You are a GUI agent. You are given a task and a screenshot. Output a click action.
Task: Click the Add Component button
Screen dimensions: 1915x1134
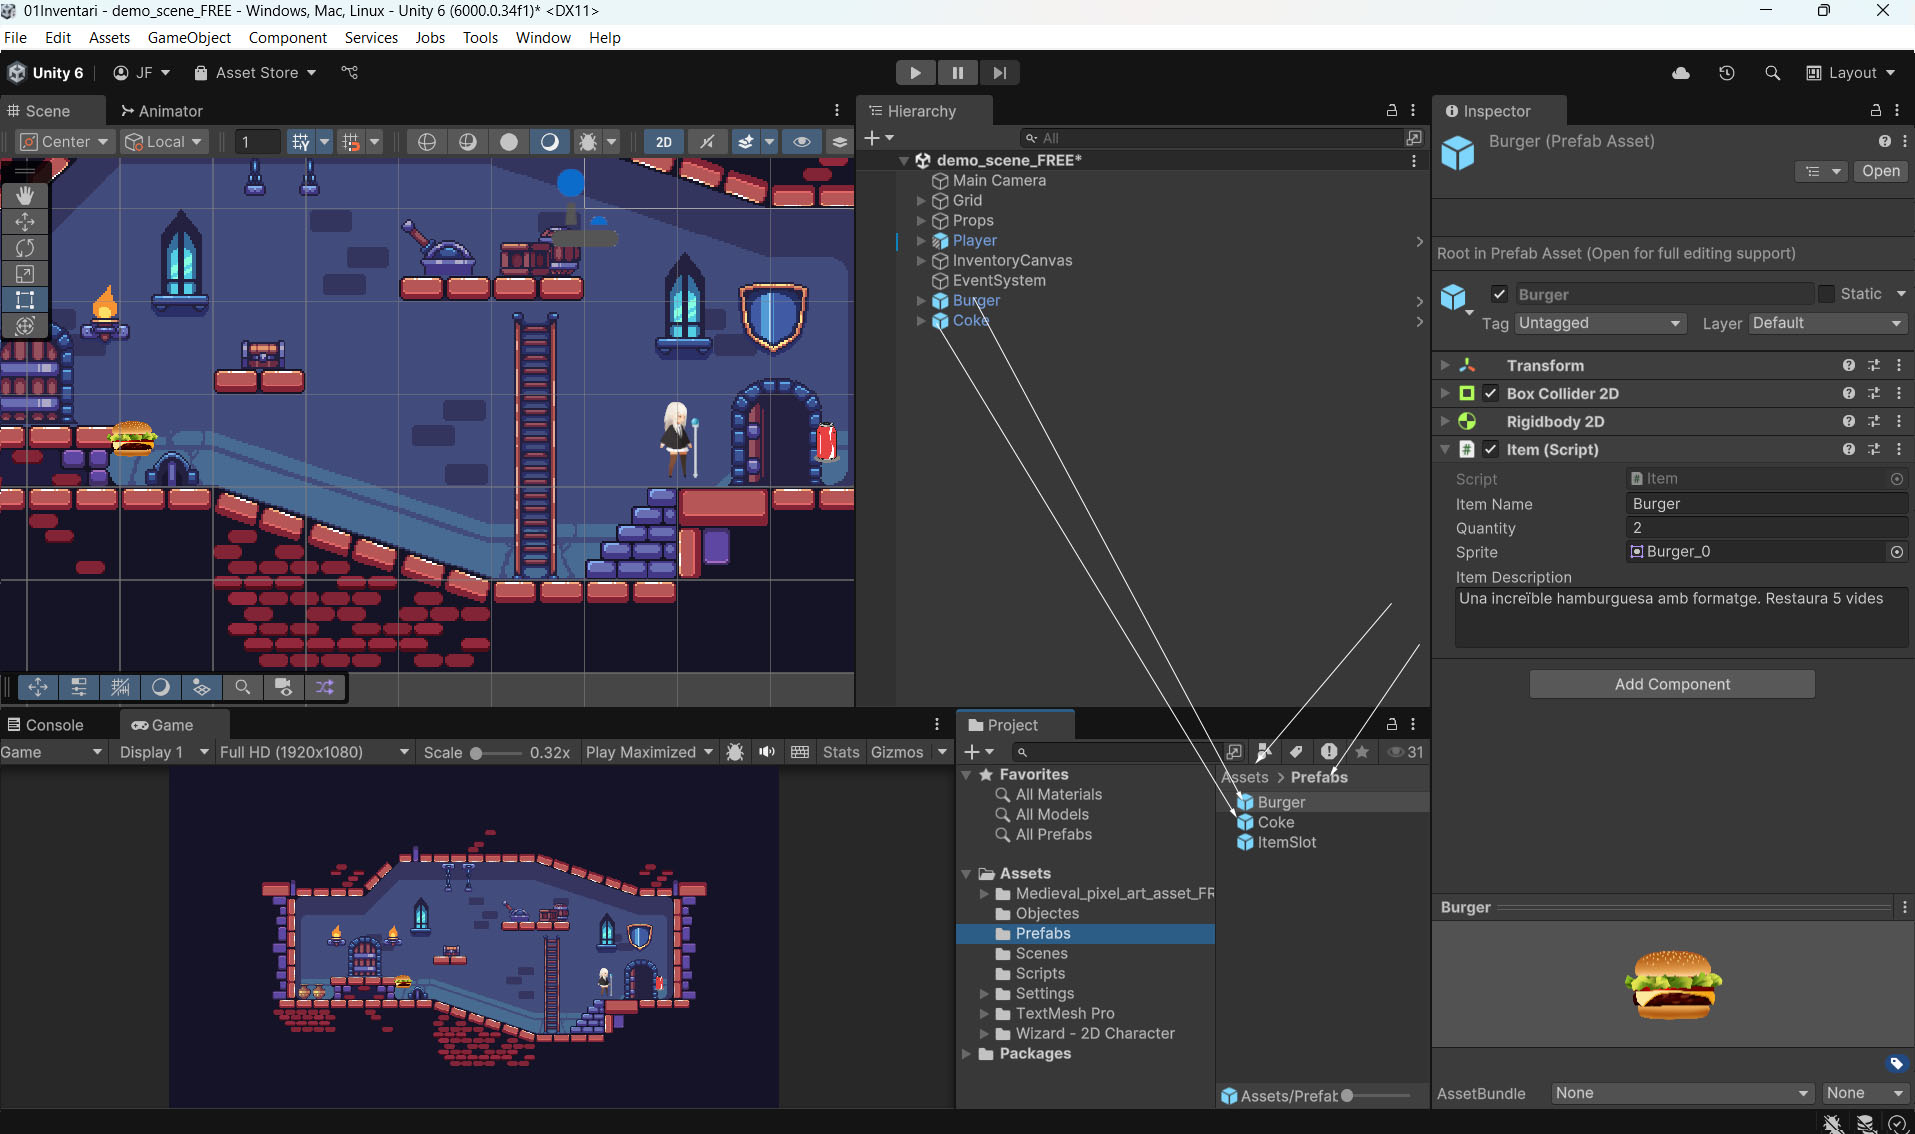pos(1671,684)
